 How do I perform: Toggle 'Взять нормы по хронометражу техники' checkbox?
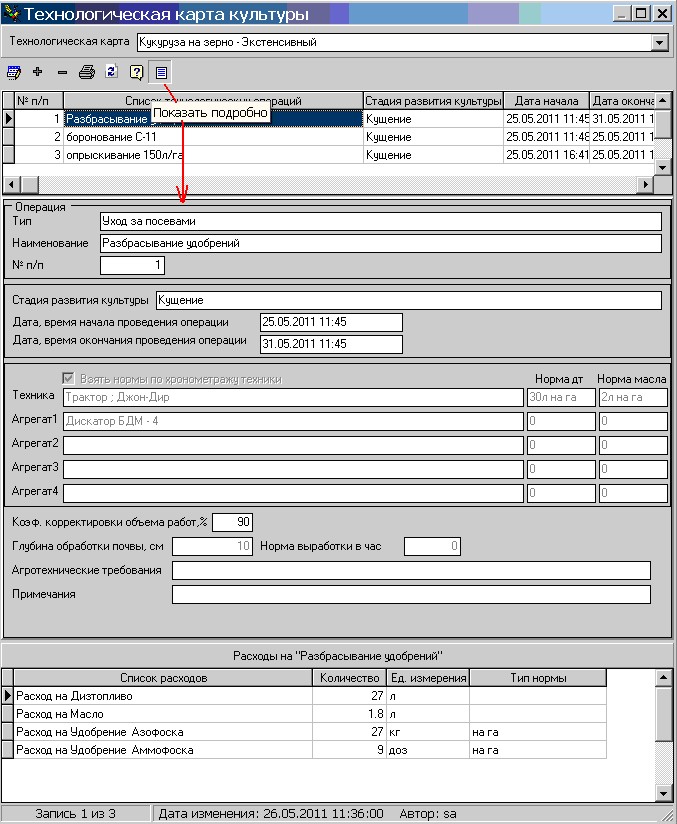69,379
